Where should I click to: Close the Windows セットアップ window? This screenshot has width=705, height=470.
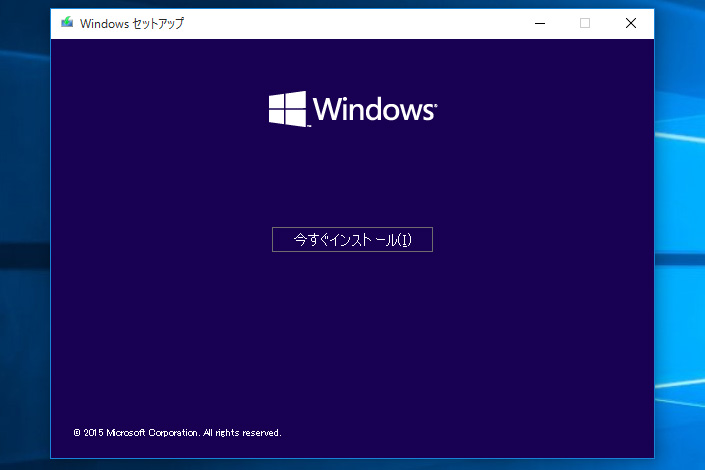tap(630, 23)
